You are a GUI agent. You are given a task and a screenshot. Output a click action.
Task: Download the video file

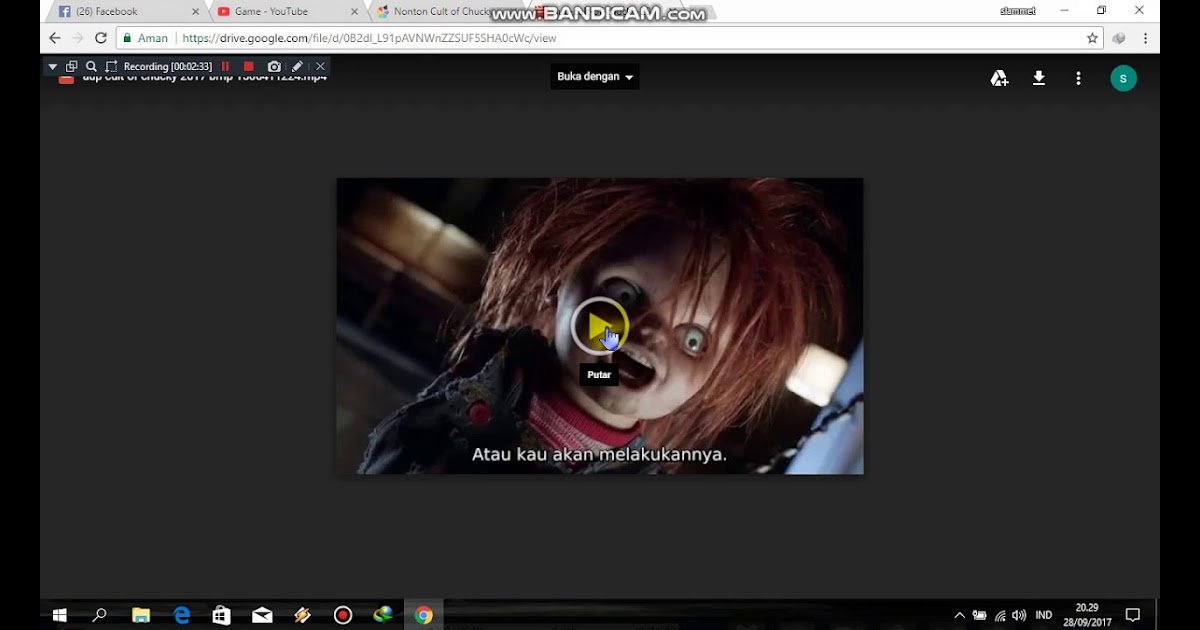[x=1039, y=78]
